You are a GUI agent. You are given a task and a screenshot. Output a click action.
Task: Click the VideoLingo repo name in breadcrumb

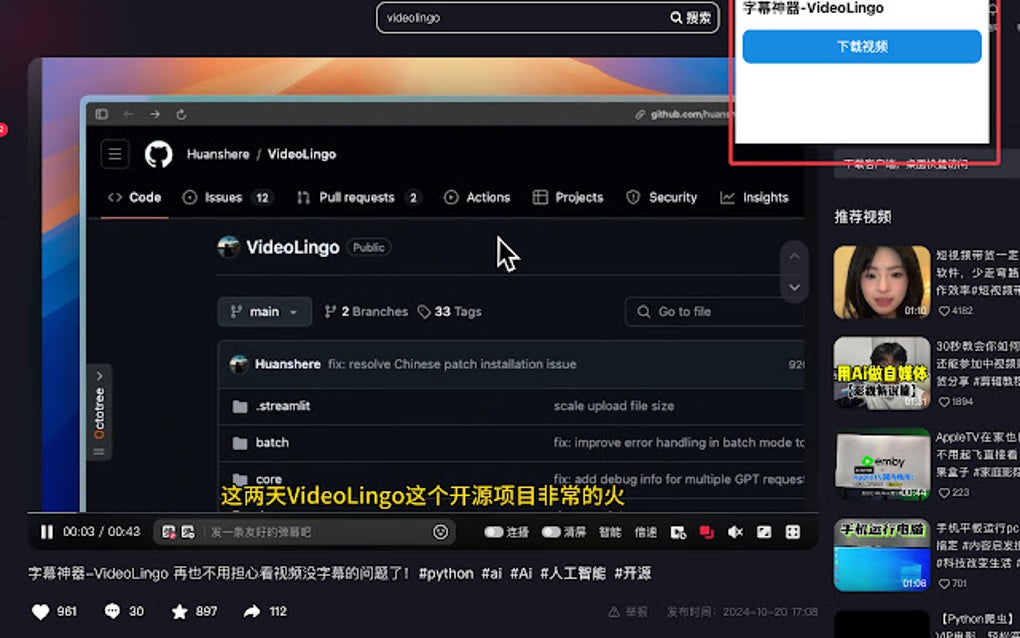302,154
